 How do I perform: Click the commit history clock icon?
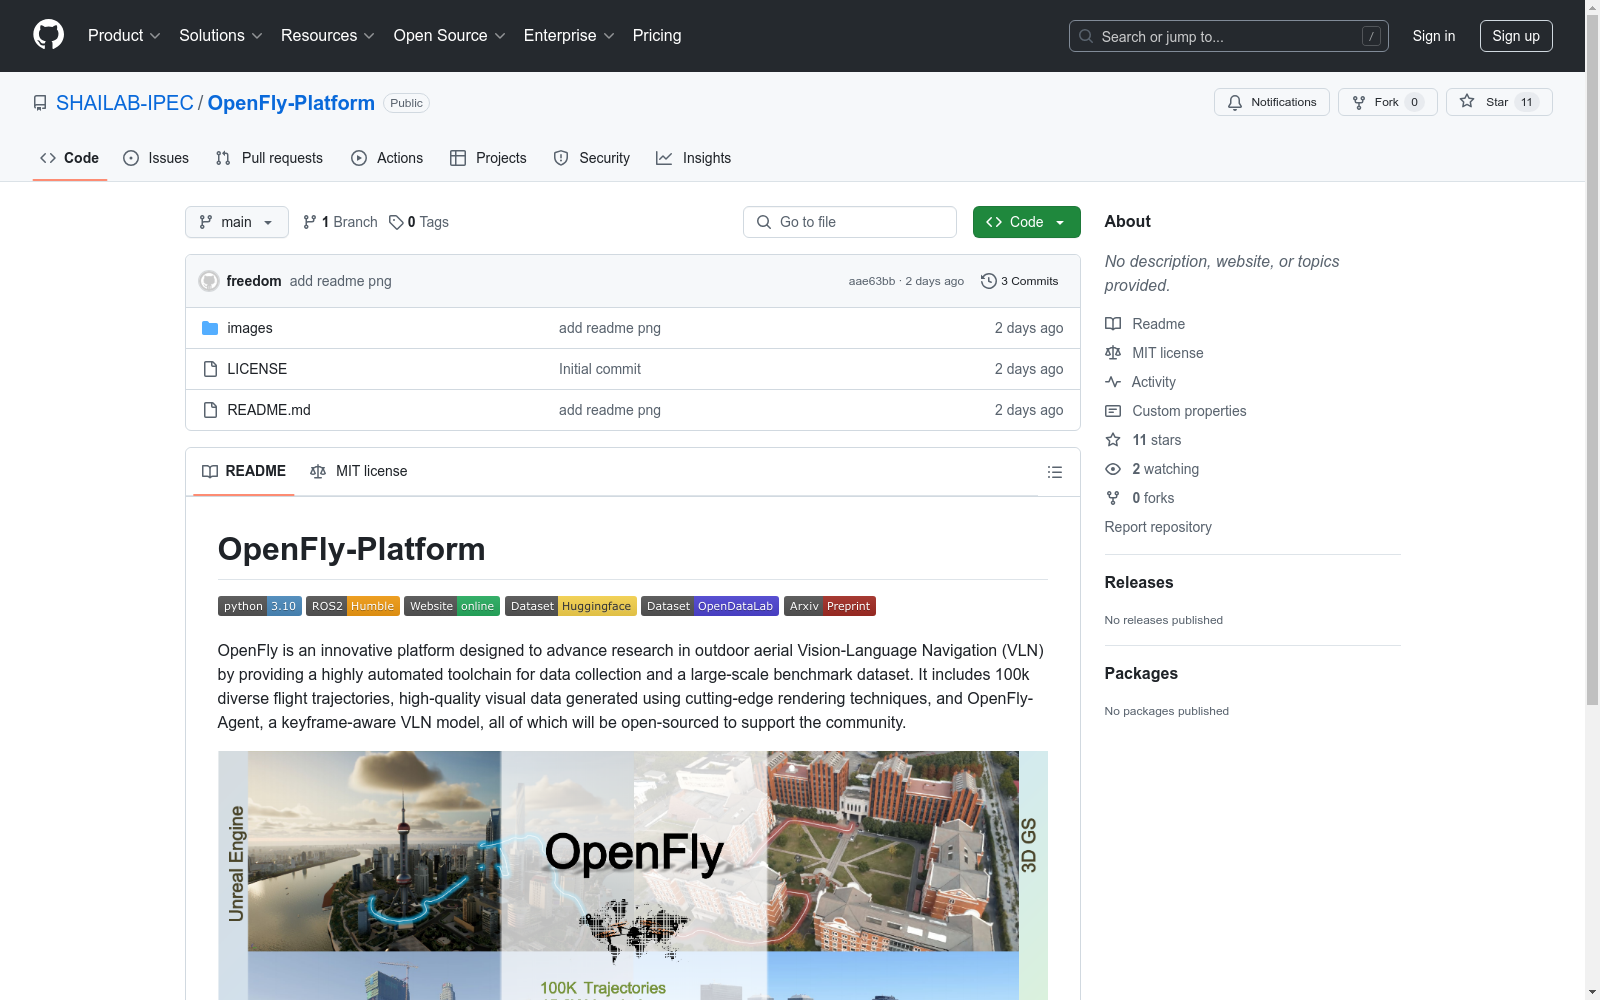point(989,281)
